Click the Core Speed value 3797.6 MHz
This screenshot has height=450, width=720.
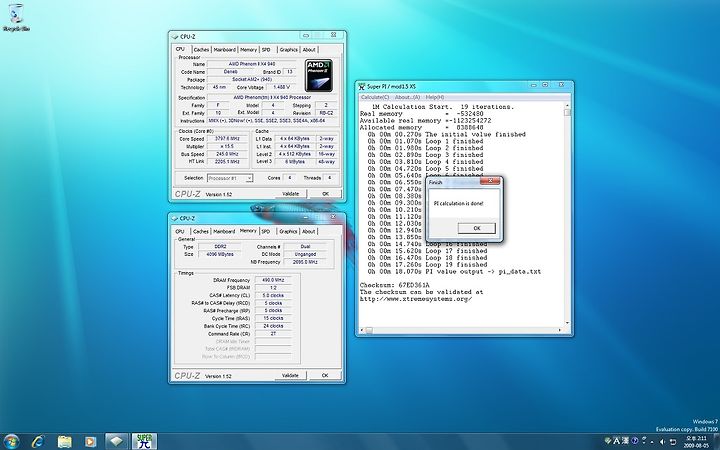pos(227,139)
